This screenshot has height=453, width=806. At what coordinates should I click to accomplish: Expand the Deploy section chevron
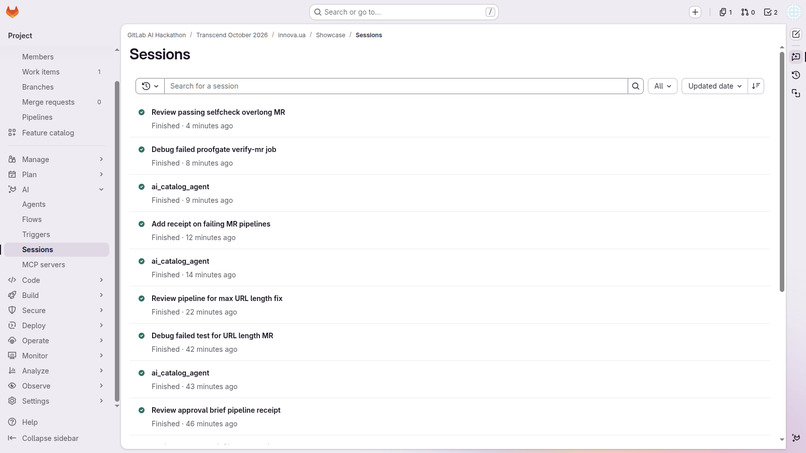pyautogui.click(x=101, y=325)
